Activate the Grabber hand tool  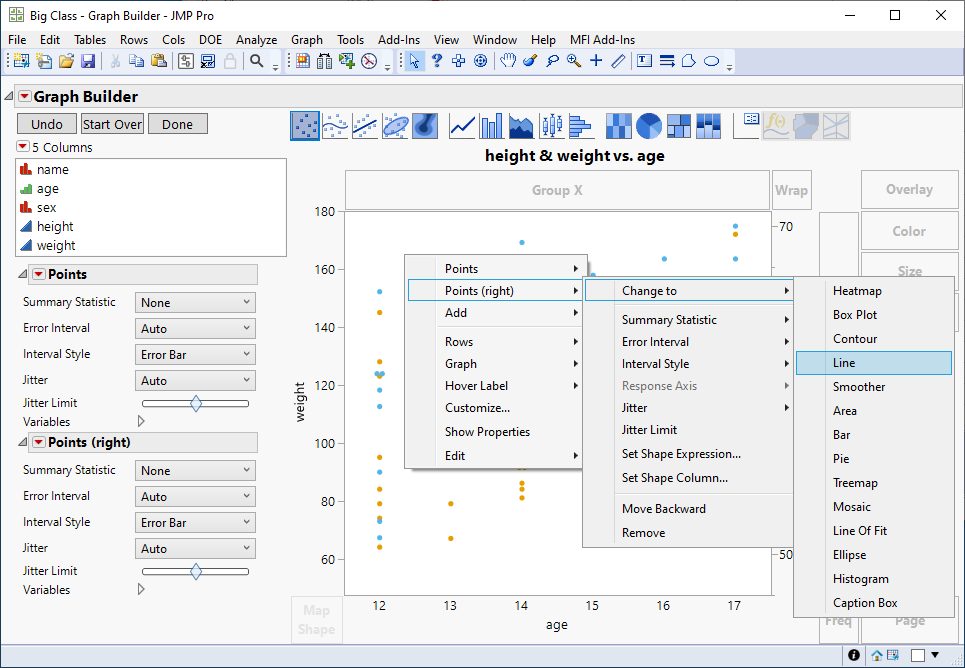coord(508,61)
